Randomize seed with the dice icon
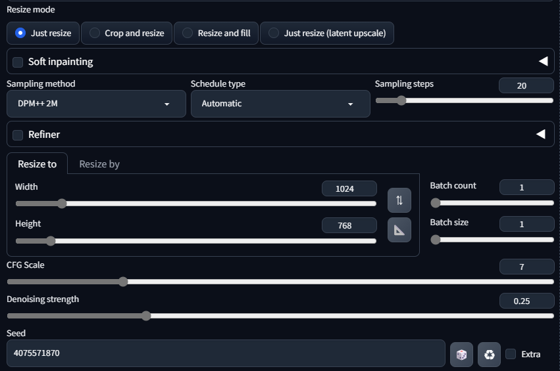Viewport: 560px width, 371px height. point(461,354)
